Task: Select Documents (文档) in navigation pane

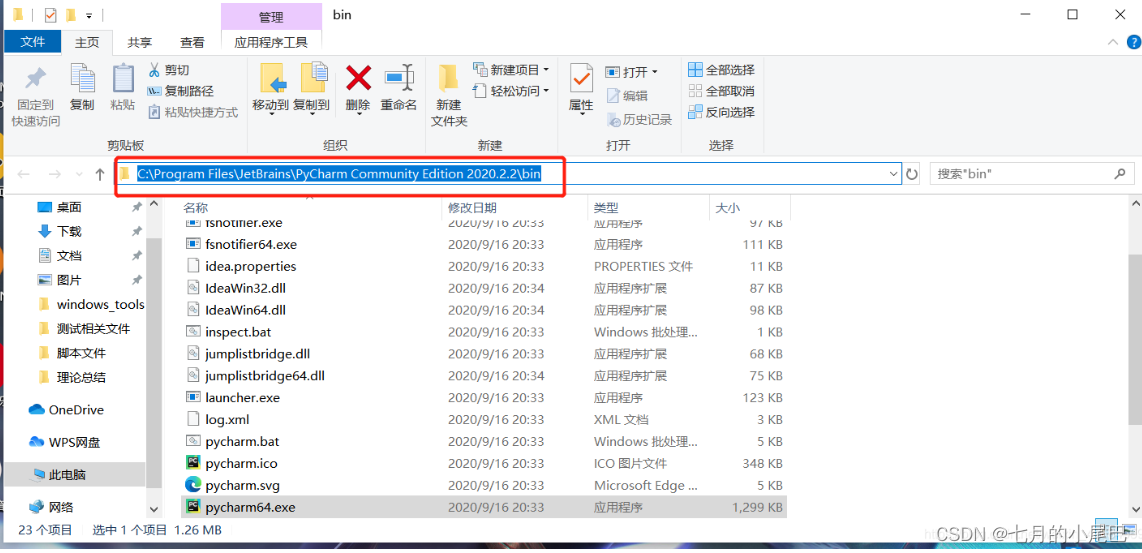Action: (x=69, y=256)
